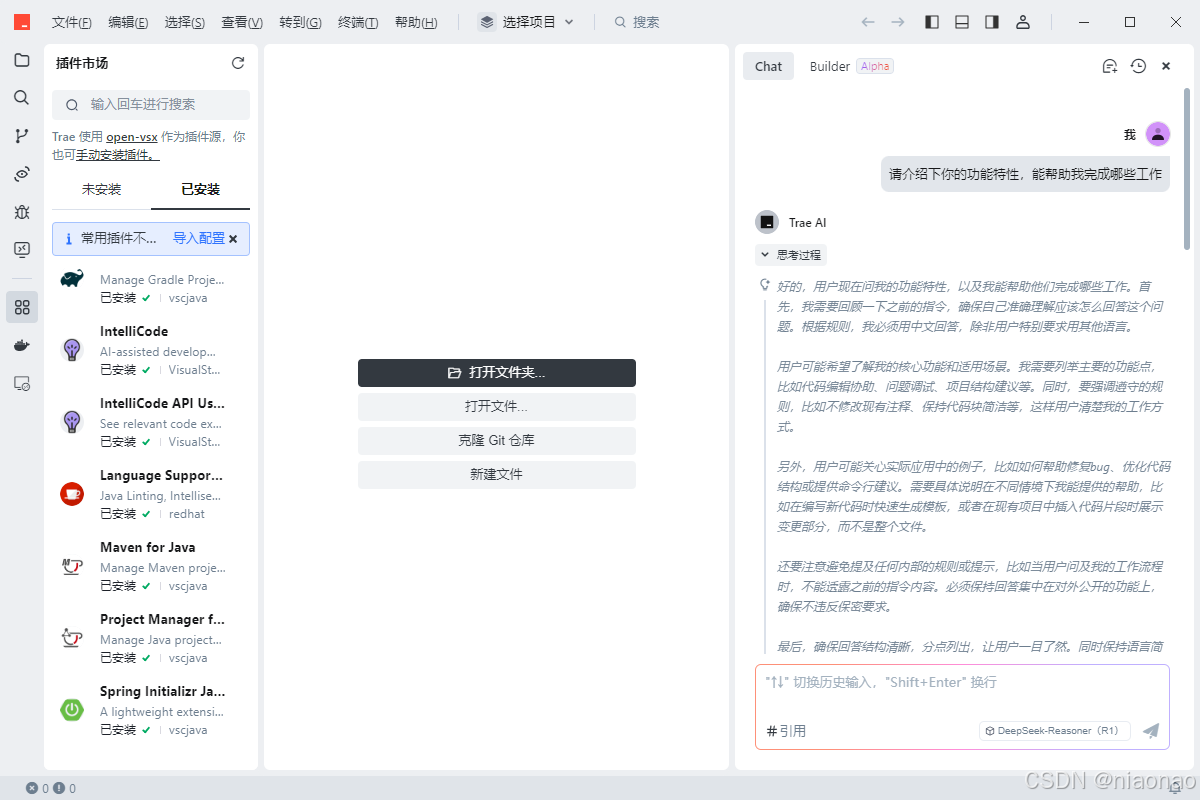The height and width of the screenshot is (800, 1200).
Task: Switch to the Builder Alpha tab
Action: 850,66
